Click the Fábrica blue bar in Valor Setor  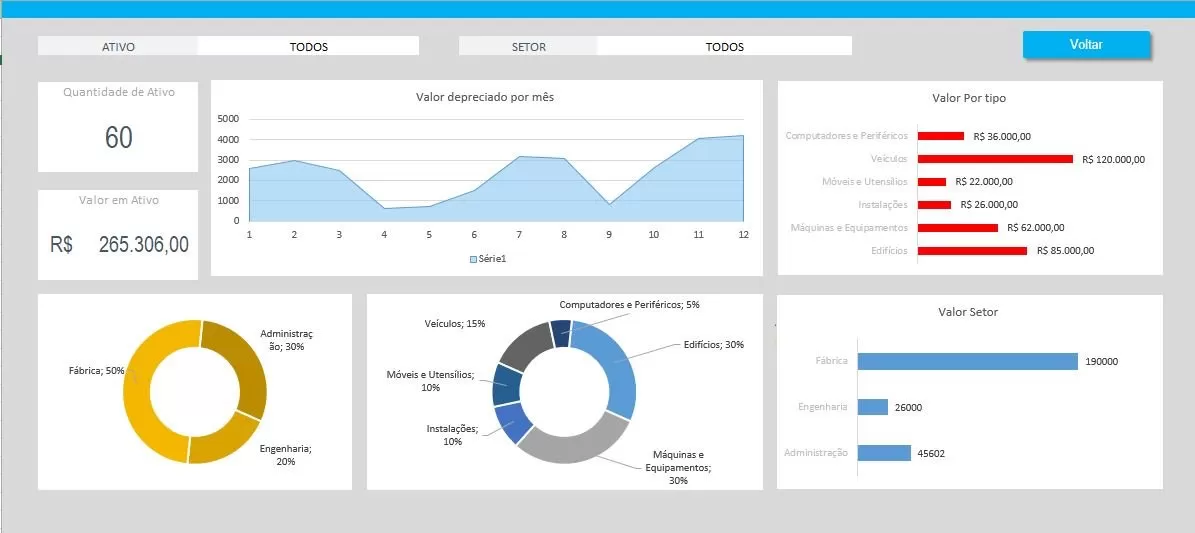point(968,361)
